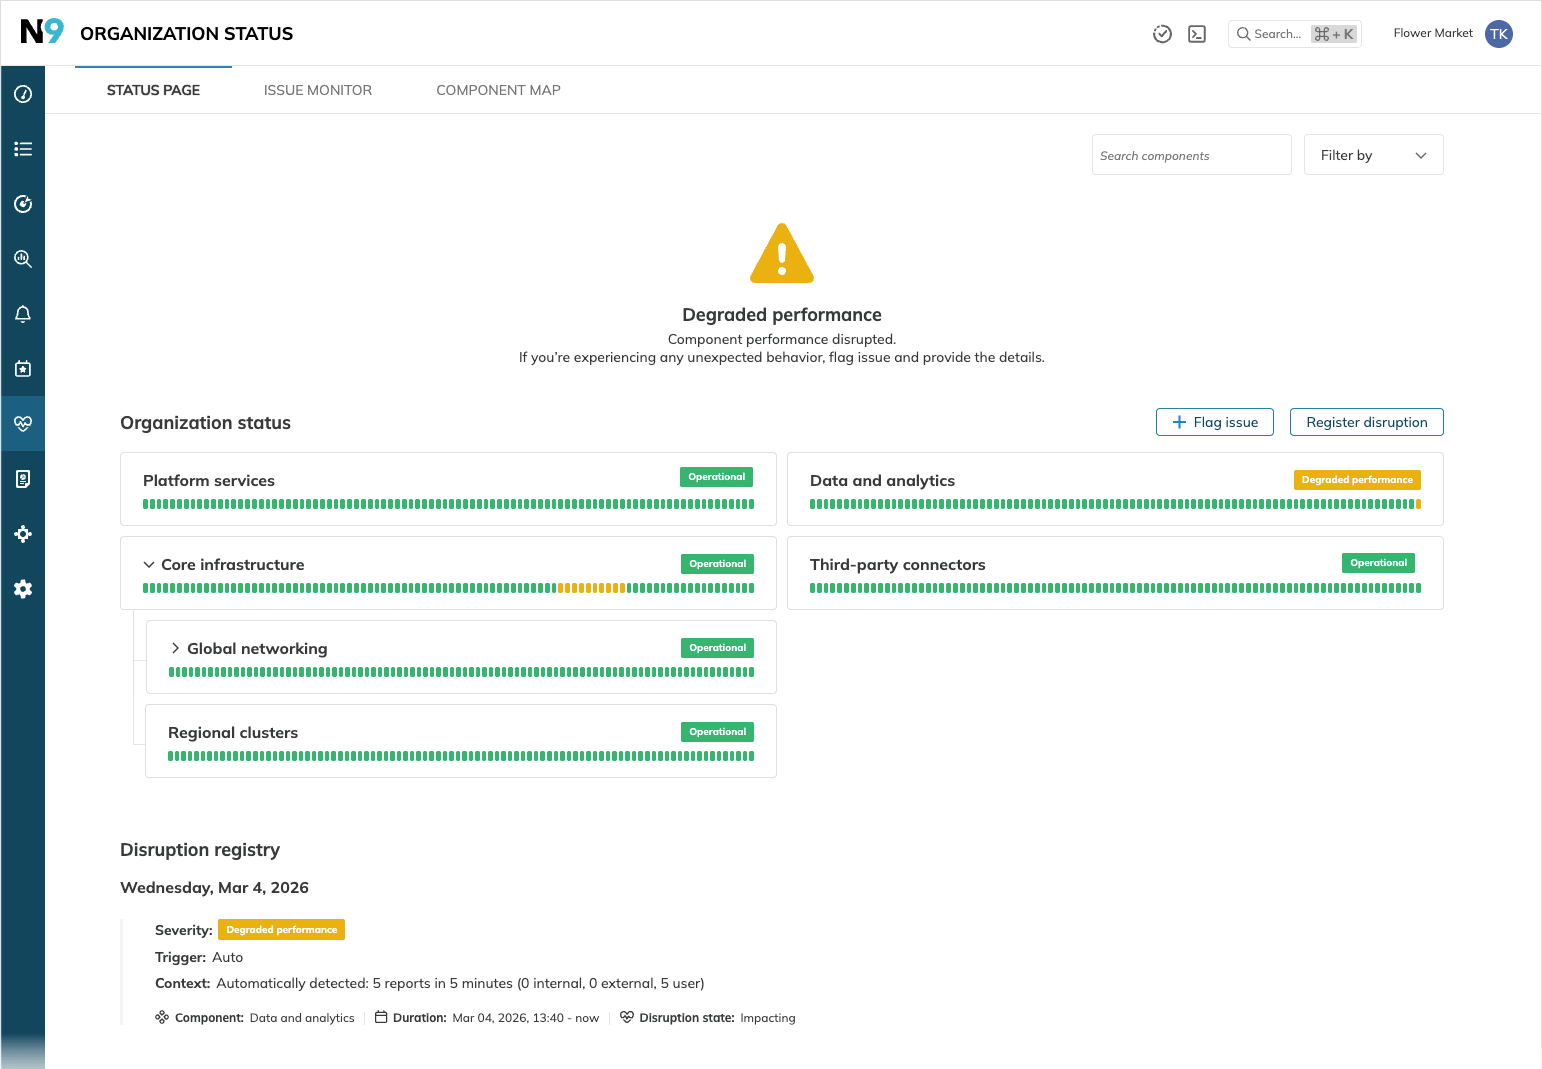
Task: Switch to the Component Map tab
Action: coord(498,90)
